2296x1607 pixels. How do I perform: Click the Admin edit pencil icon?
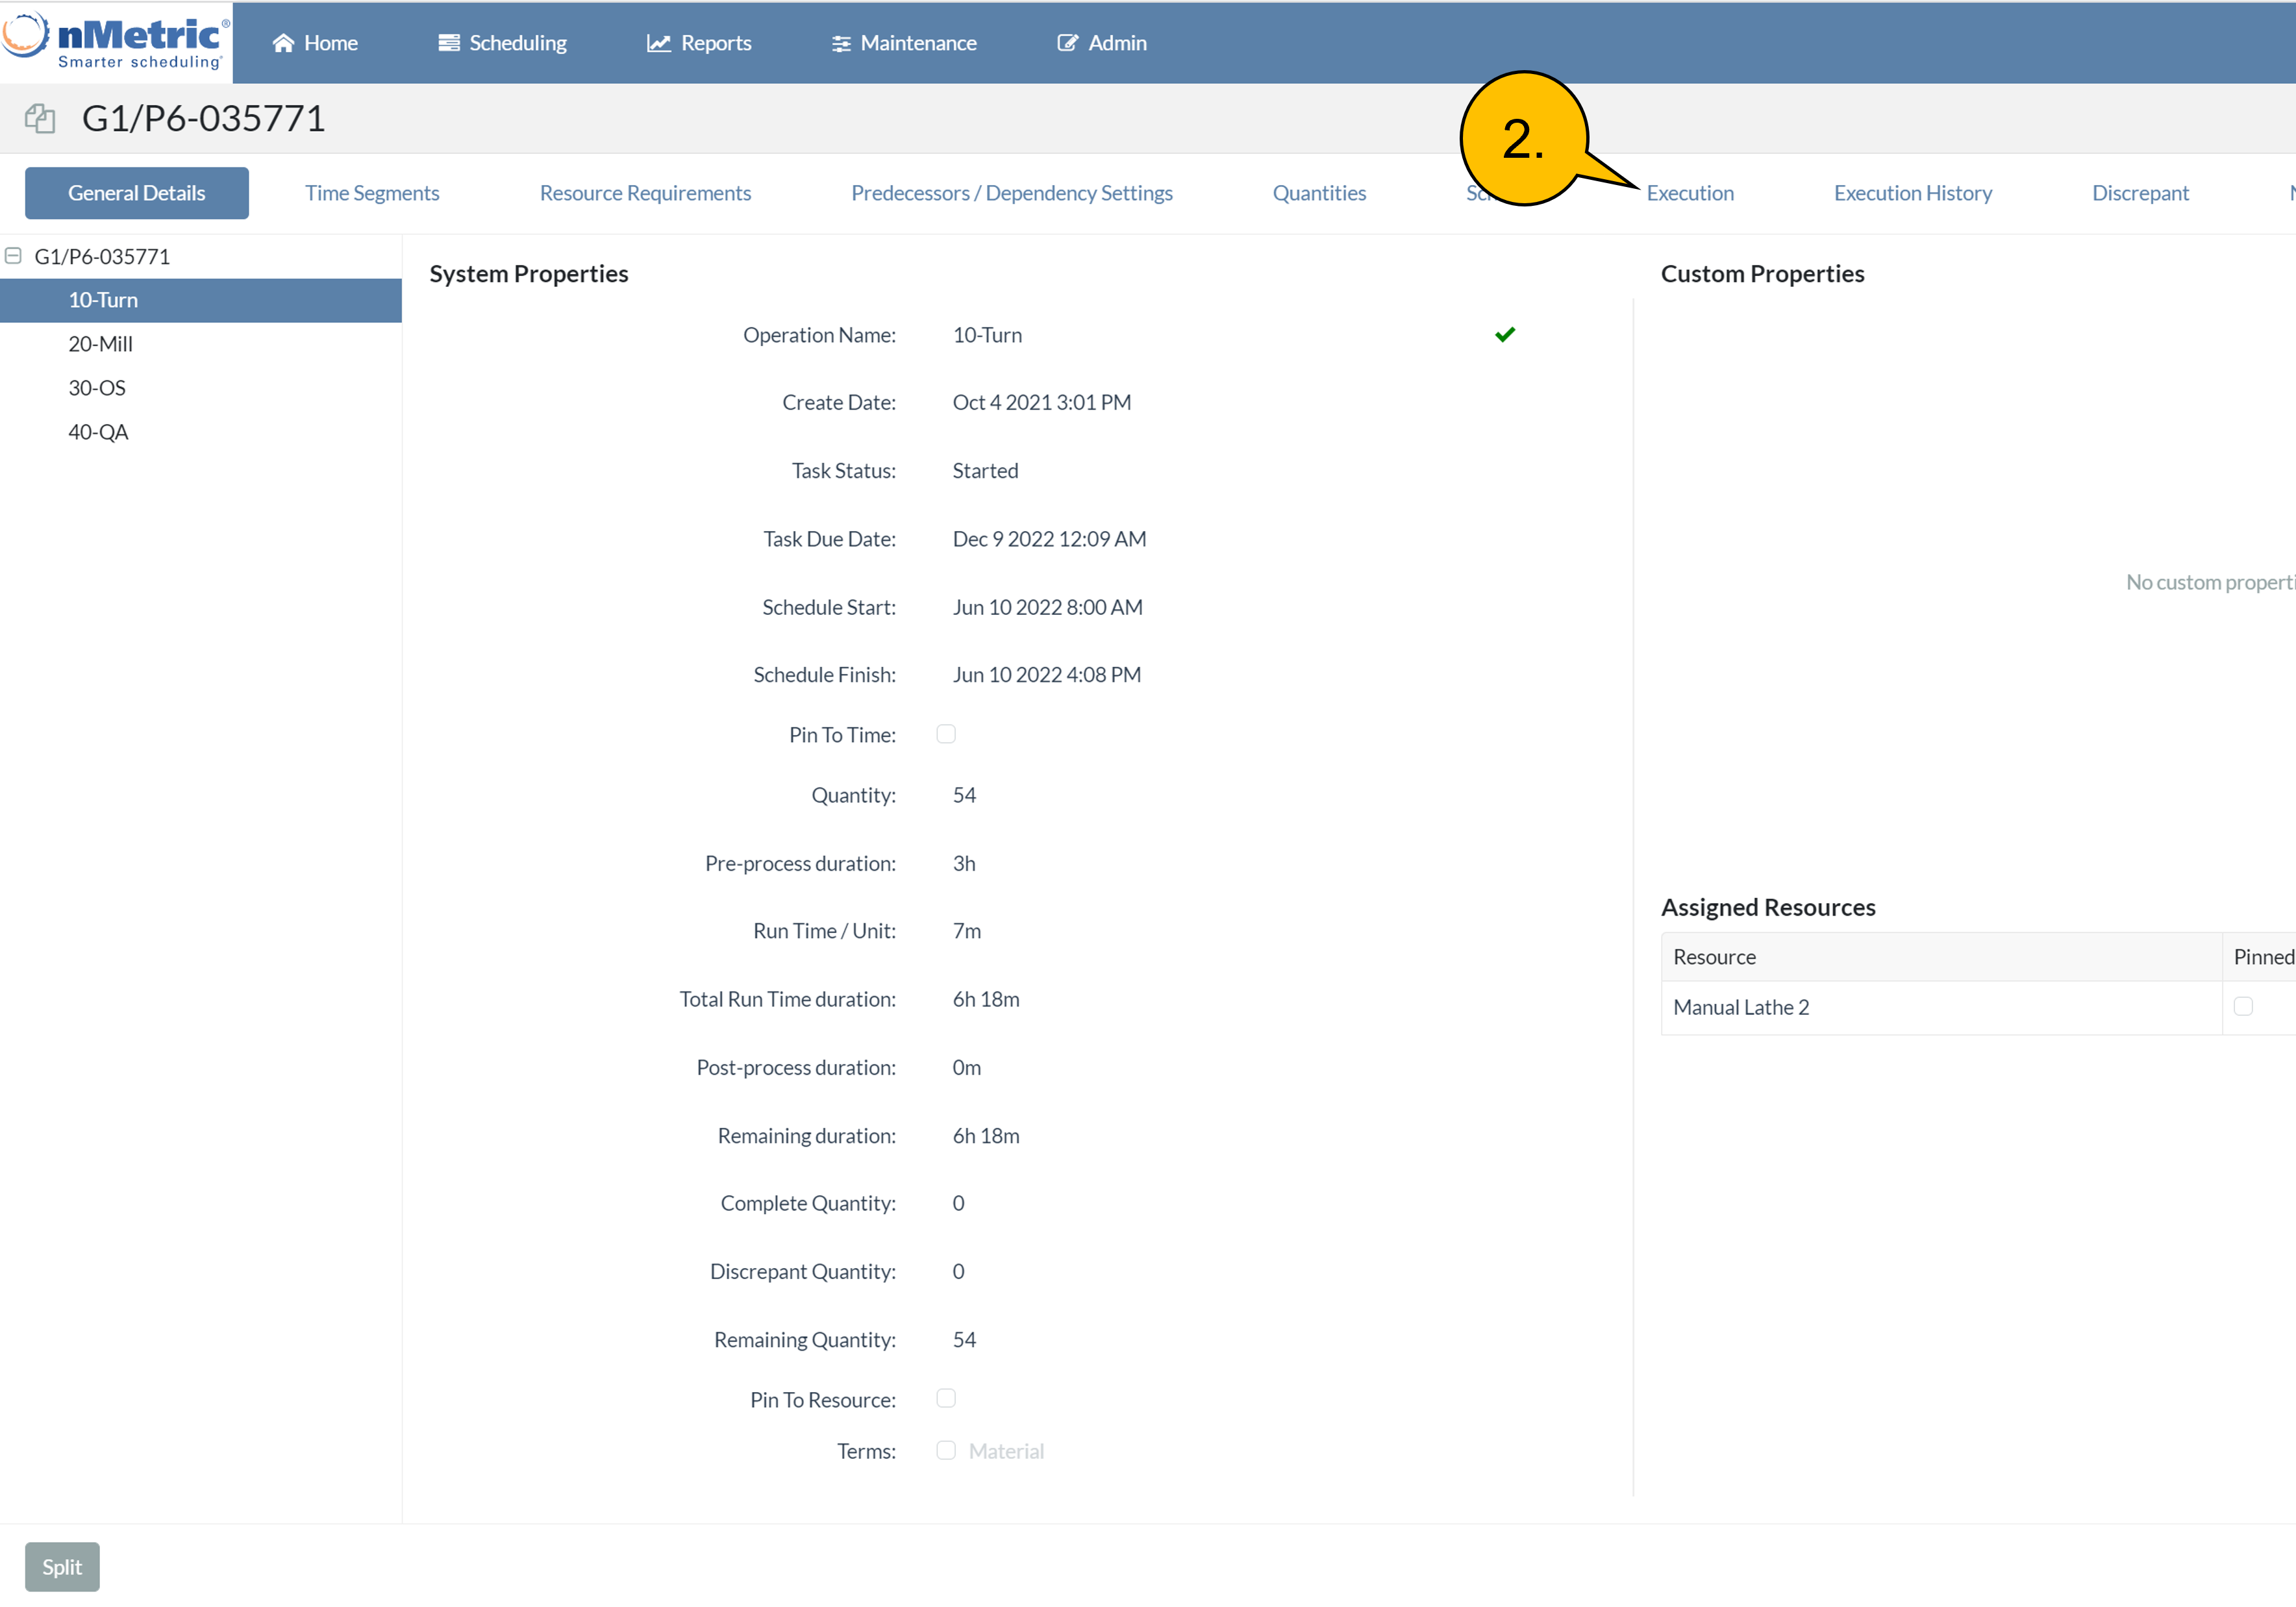[1067, 43]
